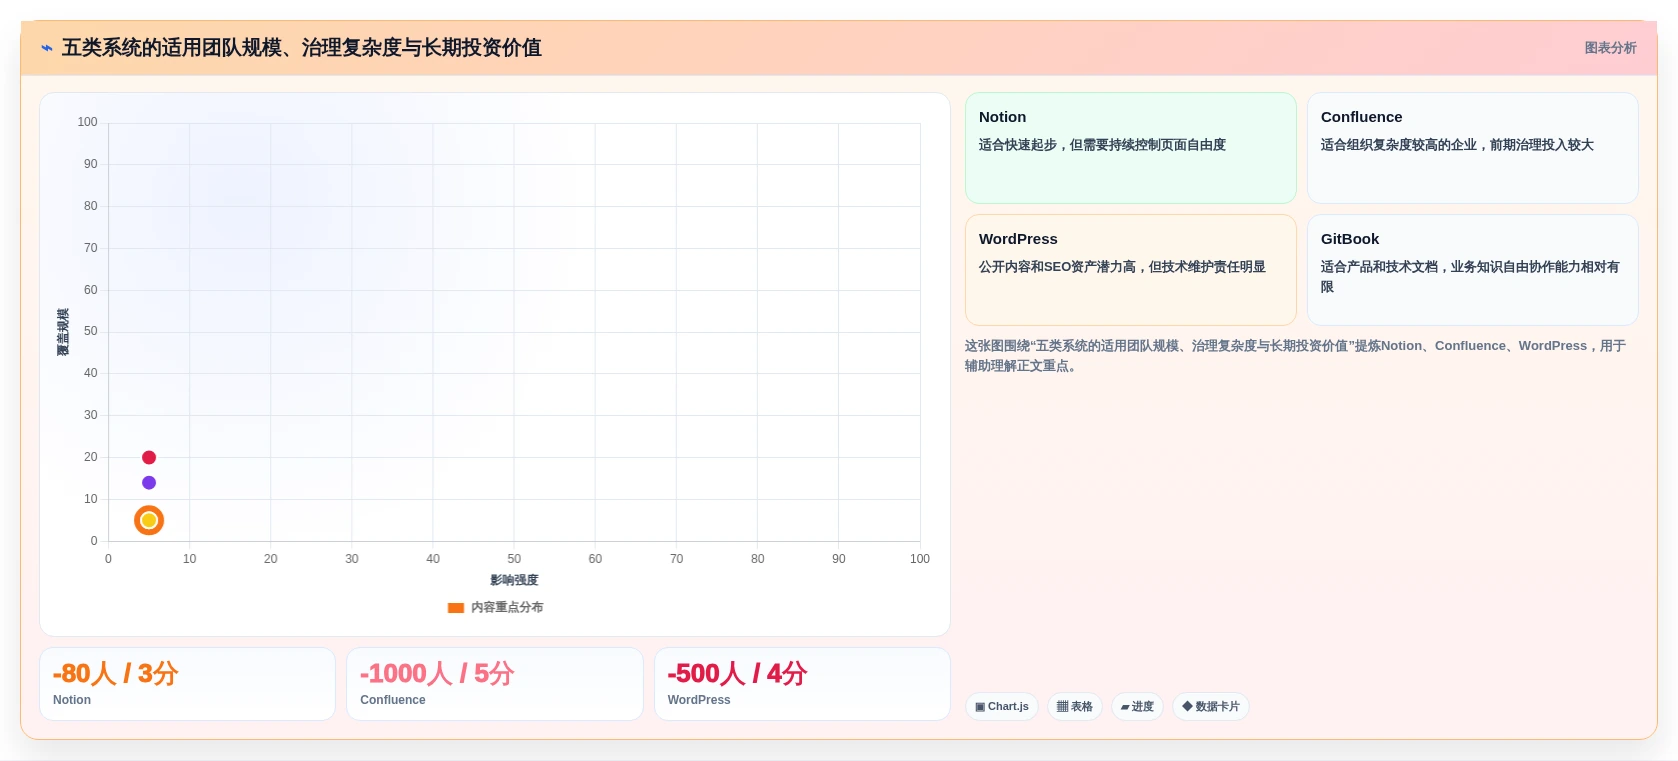The image size is (1678, 761).
Task: Click the 图表分析 label in header
Action: click(1610, 48)
